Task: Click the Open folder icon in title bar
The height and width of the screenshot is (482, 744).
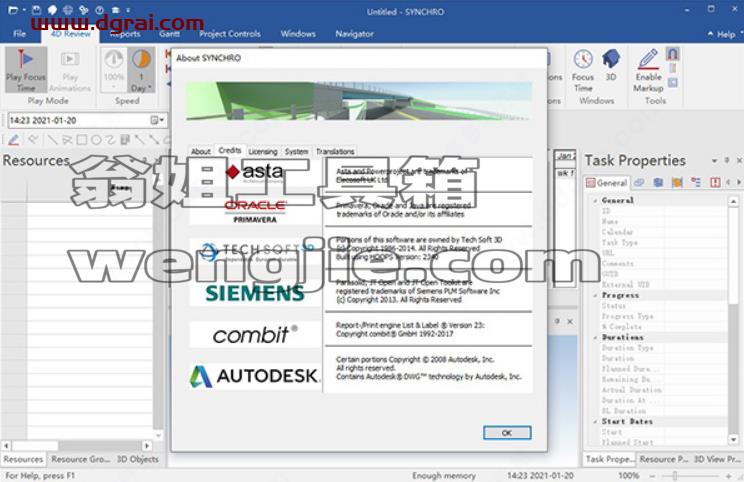Action: 13,9
